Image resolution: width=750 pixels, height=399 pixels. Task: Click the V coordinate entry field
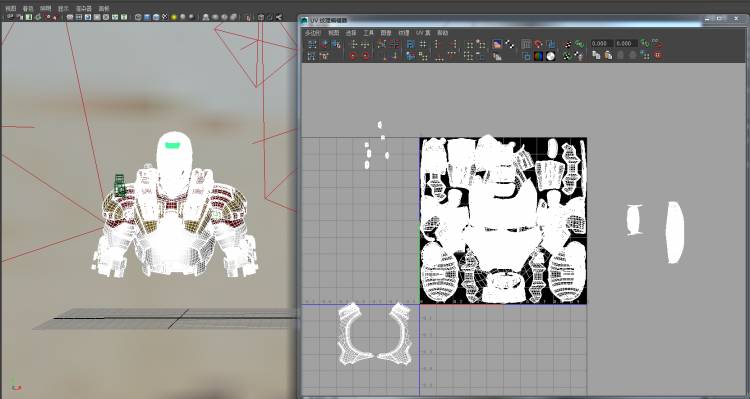coord(627,44)
